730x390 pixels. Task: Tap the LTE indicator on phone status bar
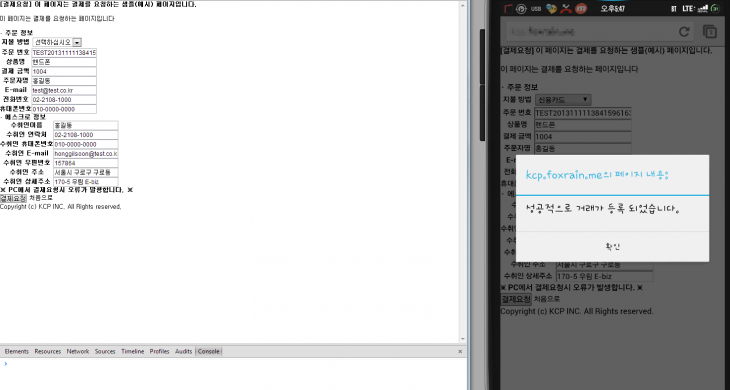pos(689,9)
